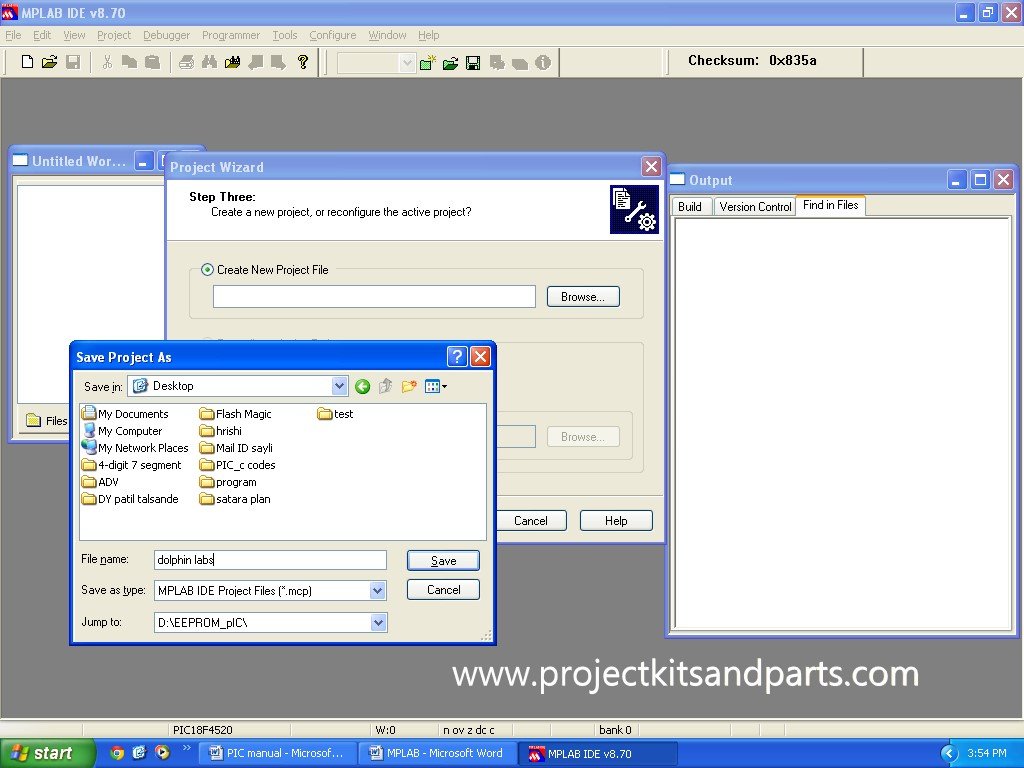Expand the Jump to path dropdown

tap(377, 623)
